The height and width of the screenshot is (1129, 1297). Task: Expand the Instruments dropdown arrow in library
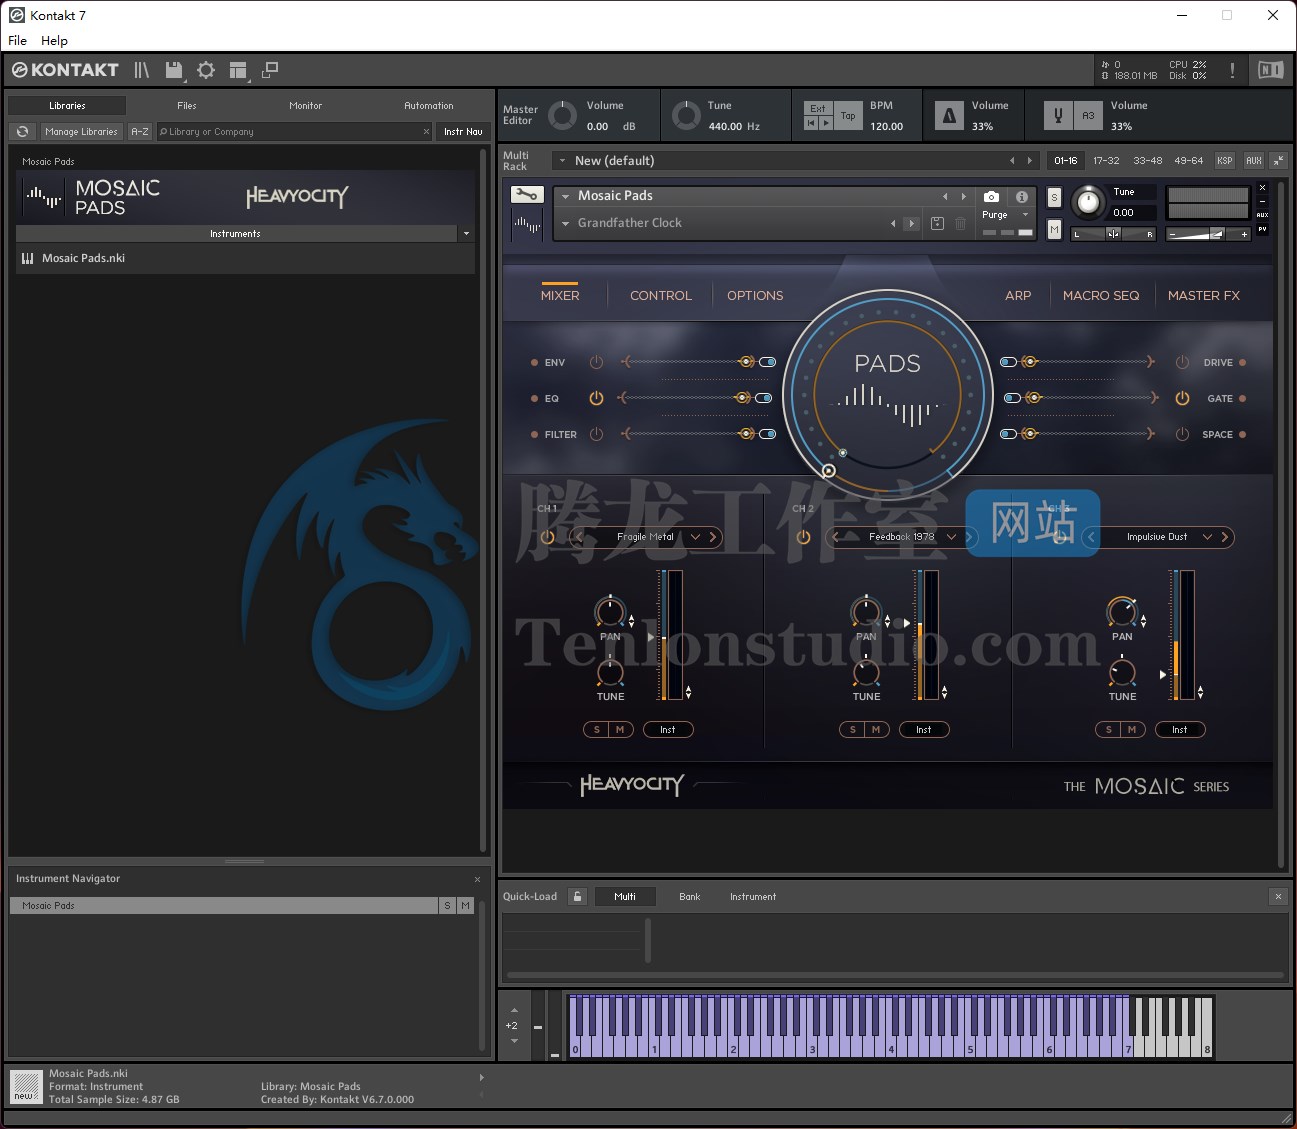point(466,234)
